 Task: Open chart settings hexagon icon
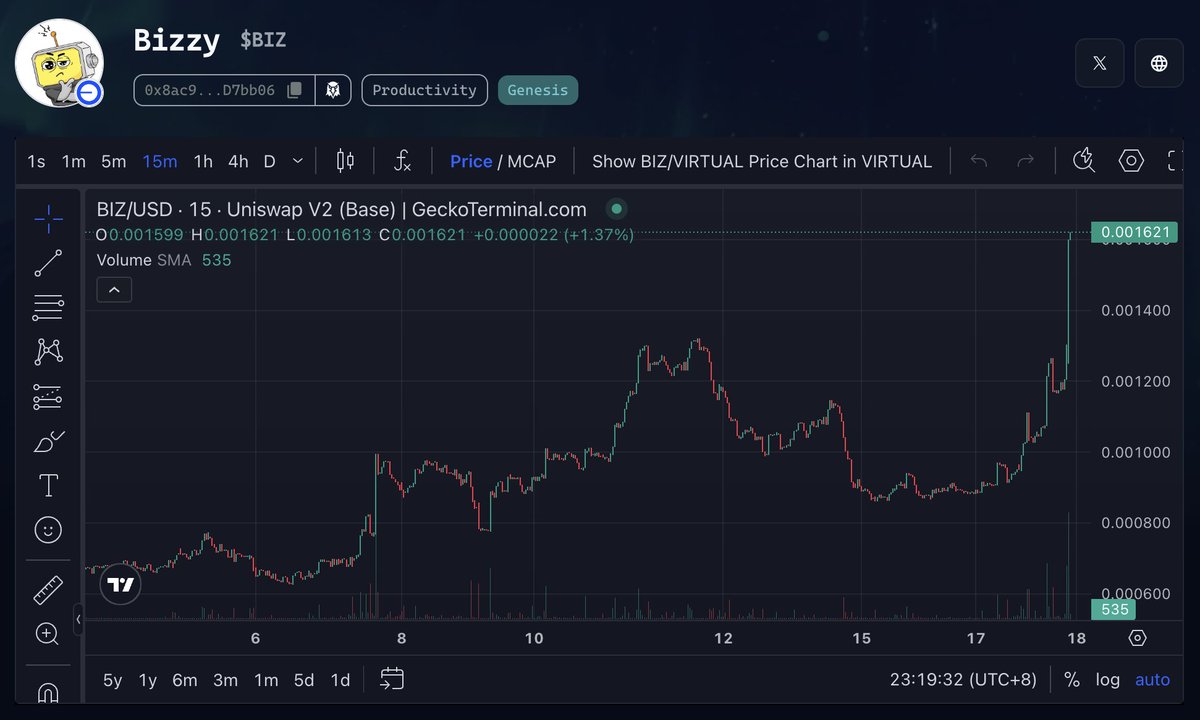(1131, 161)
